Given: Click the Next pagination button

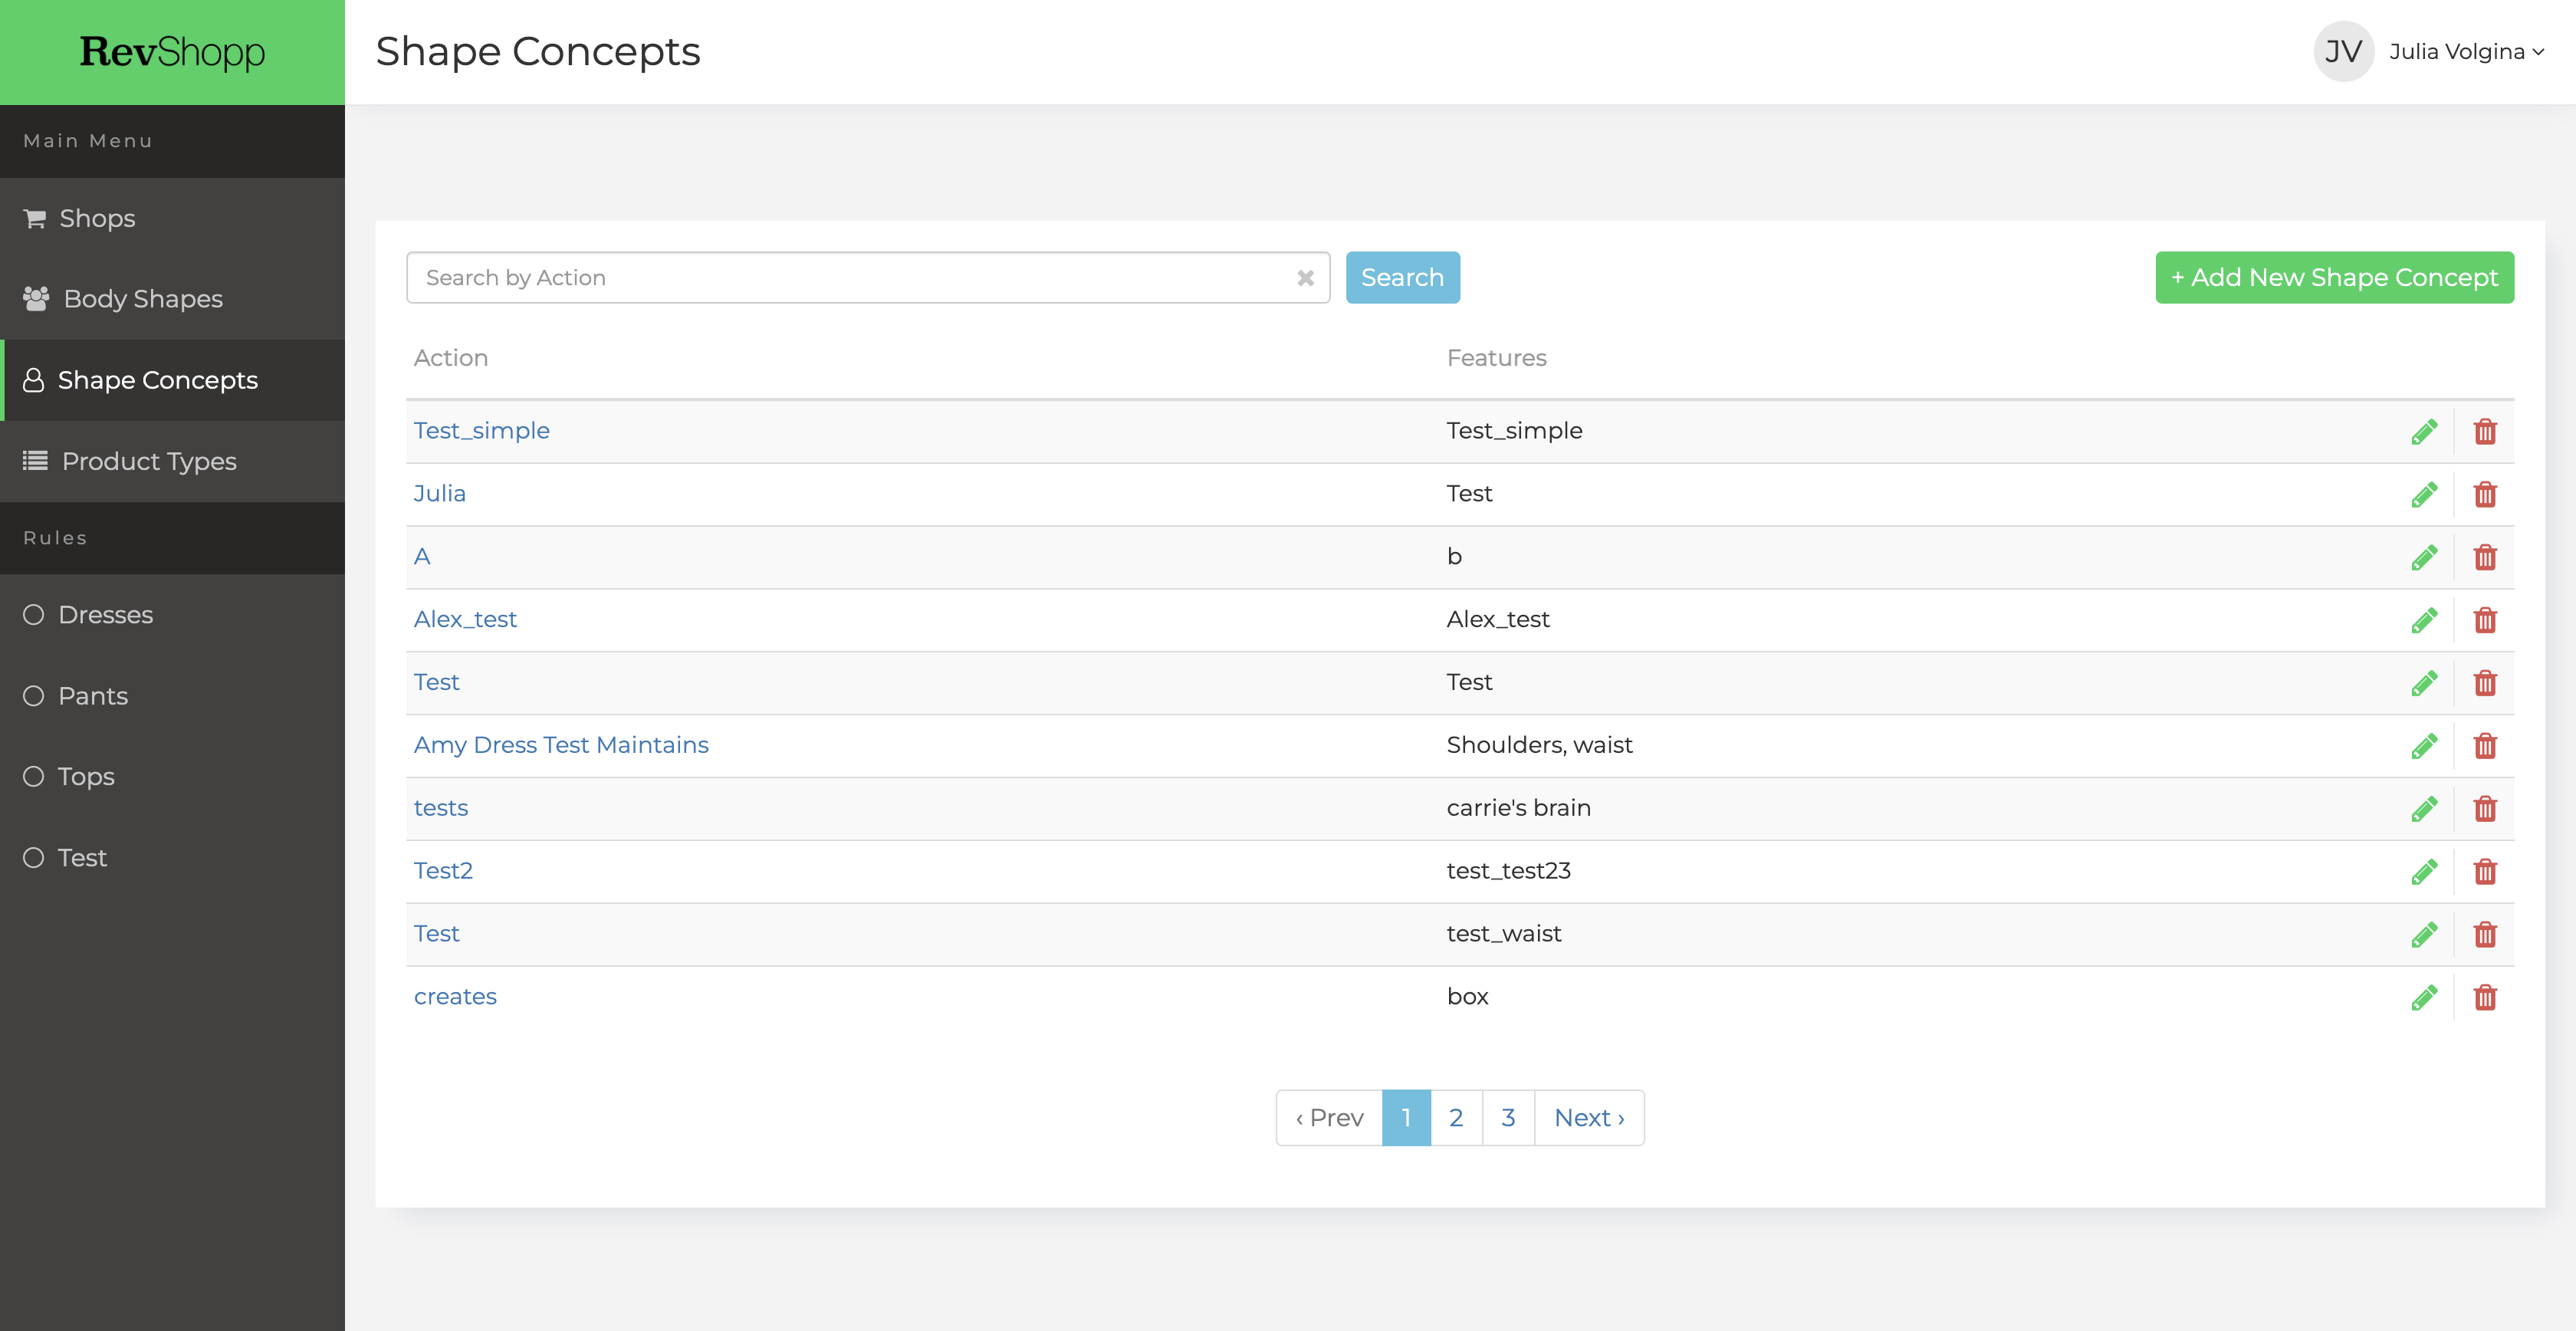Looking at the screenshot, I should pos(1589,1117).
